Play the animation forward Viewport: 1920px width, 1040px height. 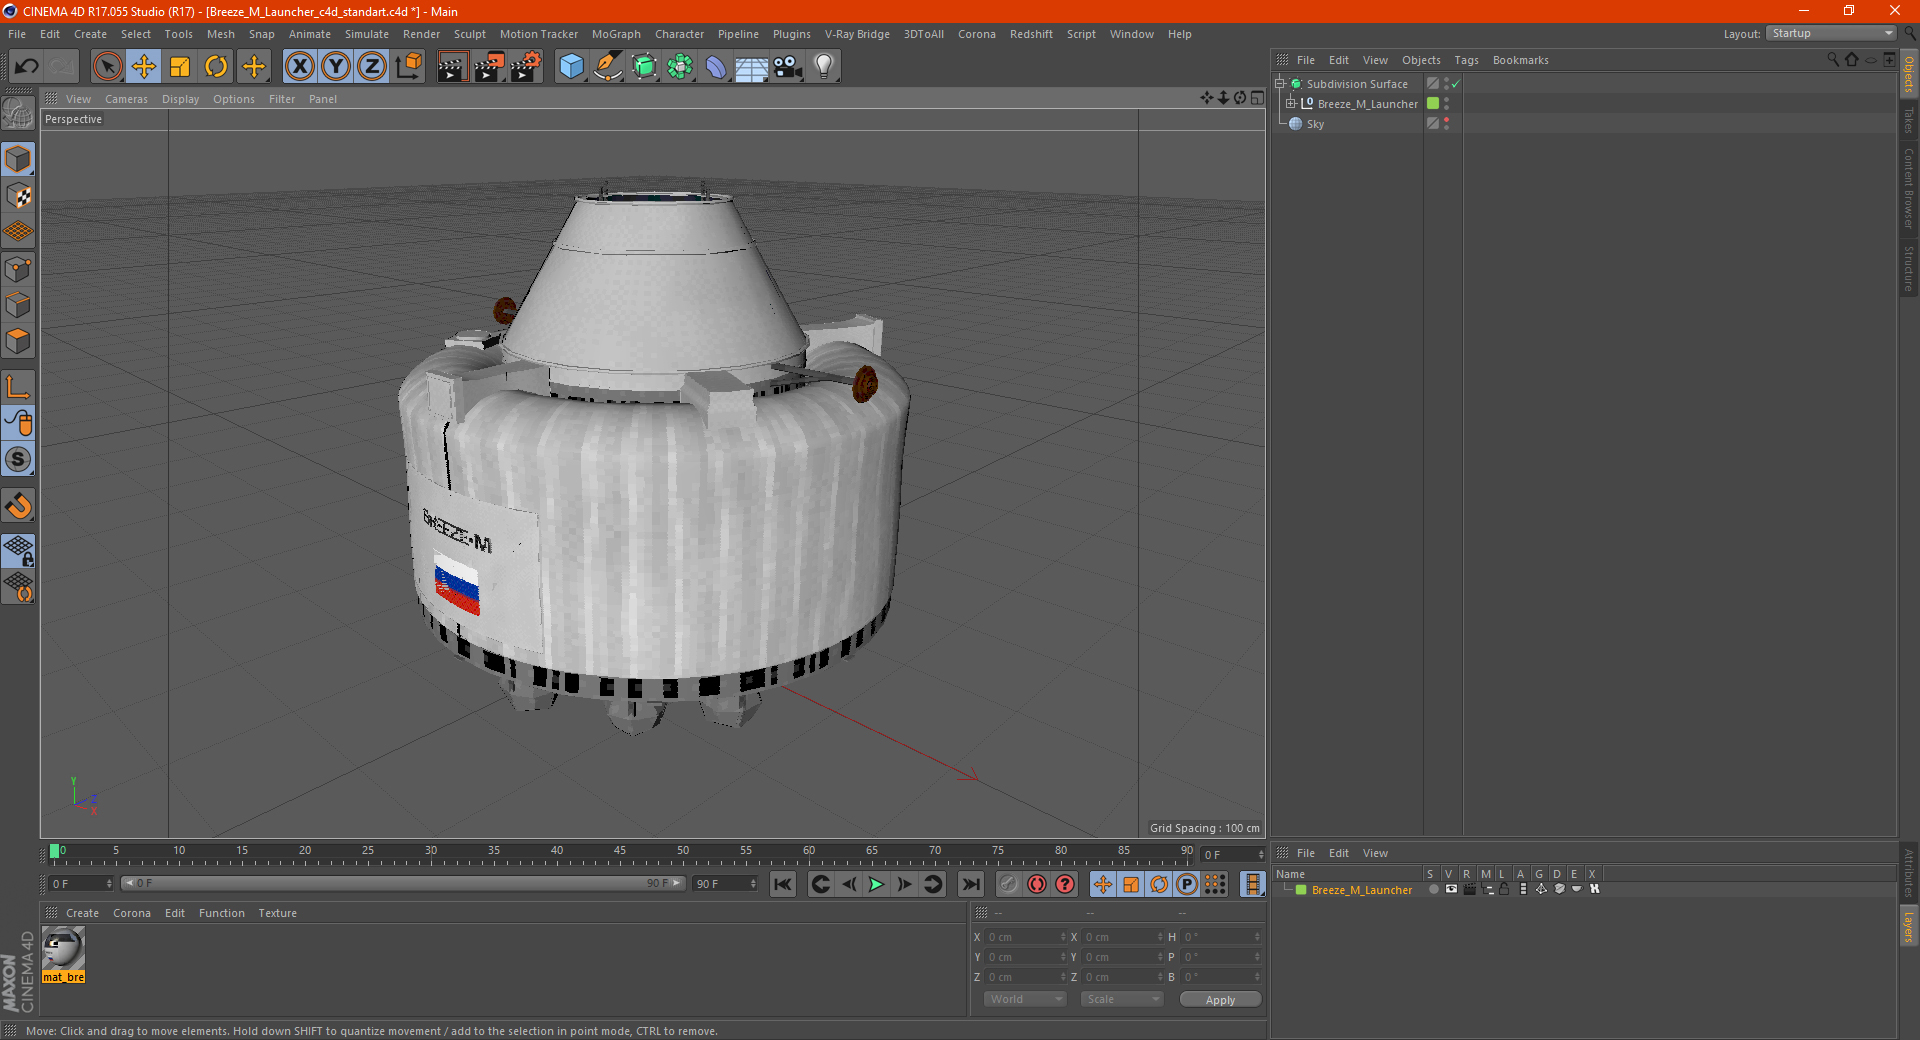coord(876,884)
